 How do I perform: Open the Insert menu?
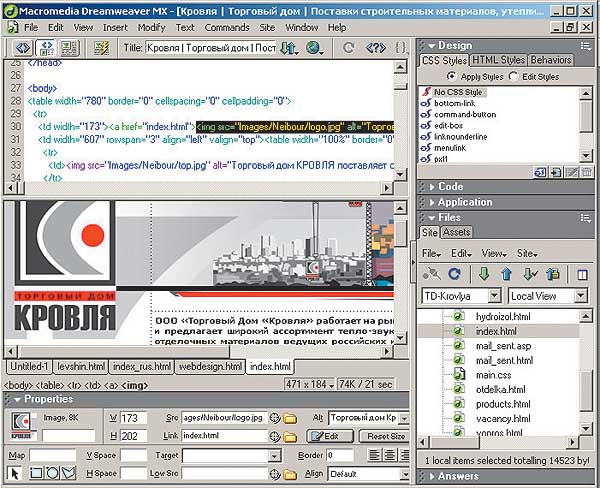tap(115, 28)
